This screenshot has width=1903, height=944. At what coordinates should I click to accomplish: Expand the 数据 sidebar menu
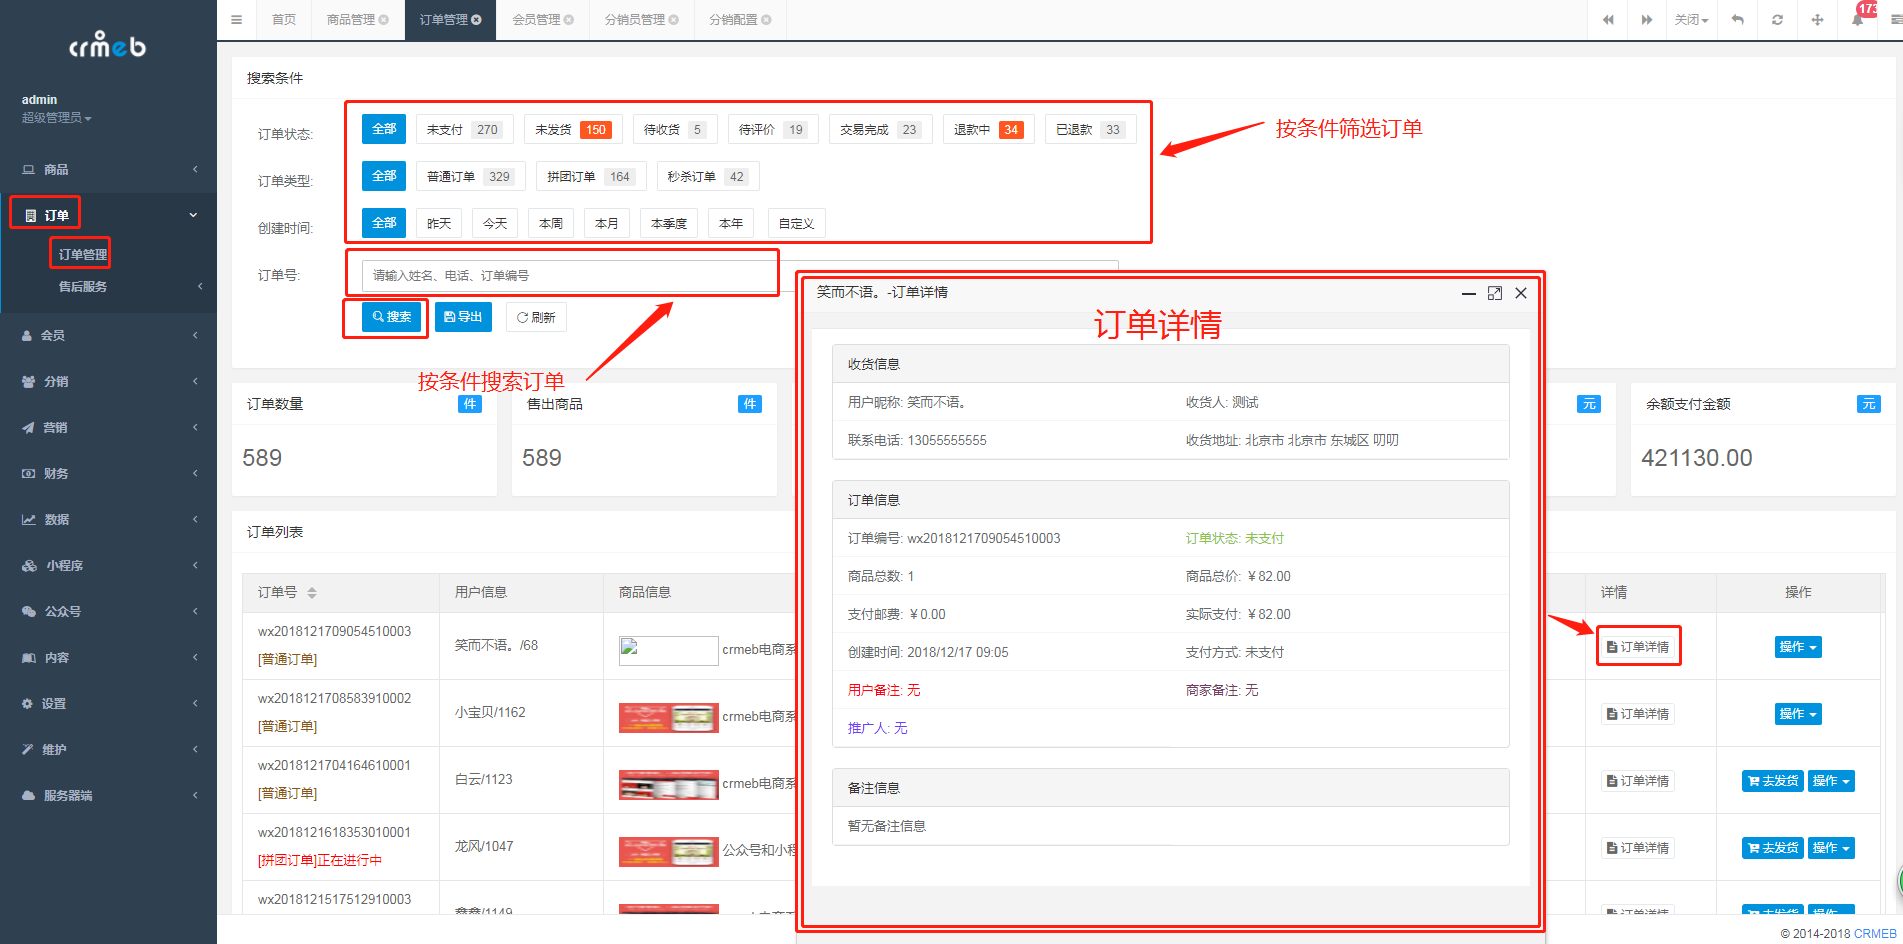108,520
